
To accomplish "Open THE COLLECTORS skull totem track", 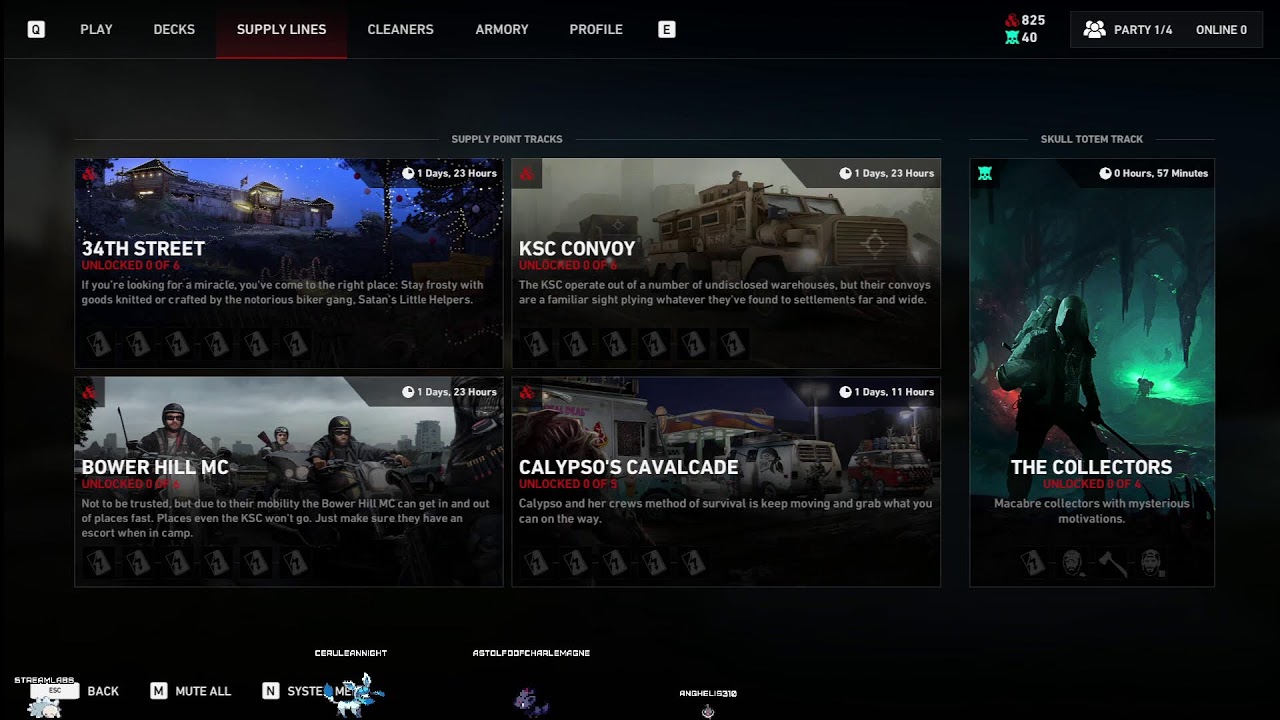I will 1092,372.
